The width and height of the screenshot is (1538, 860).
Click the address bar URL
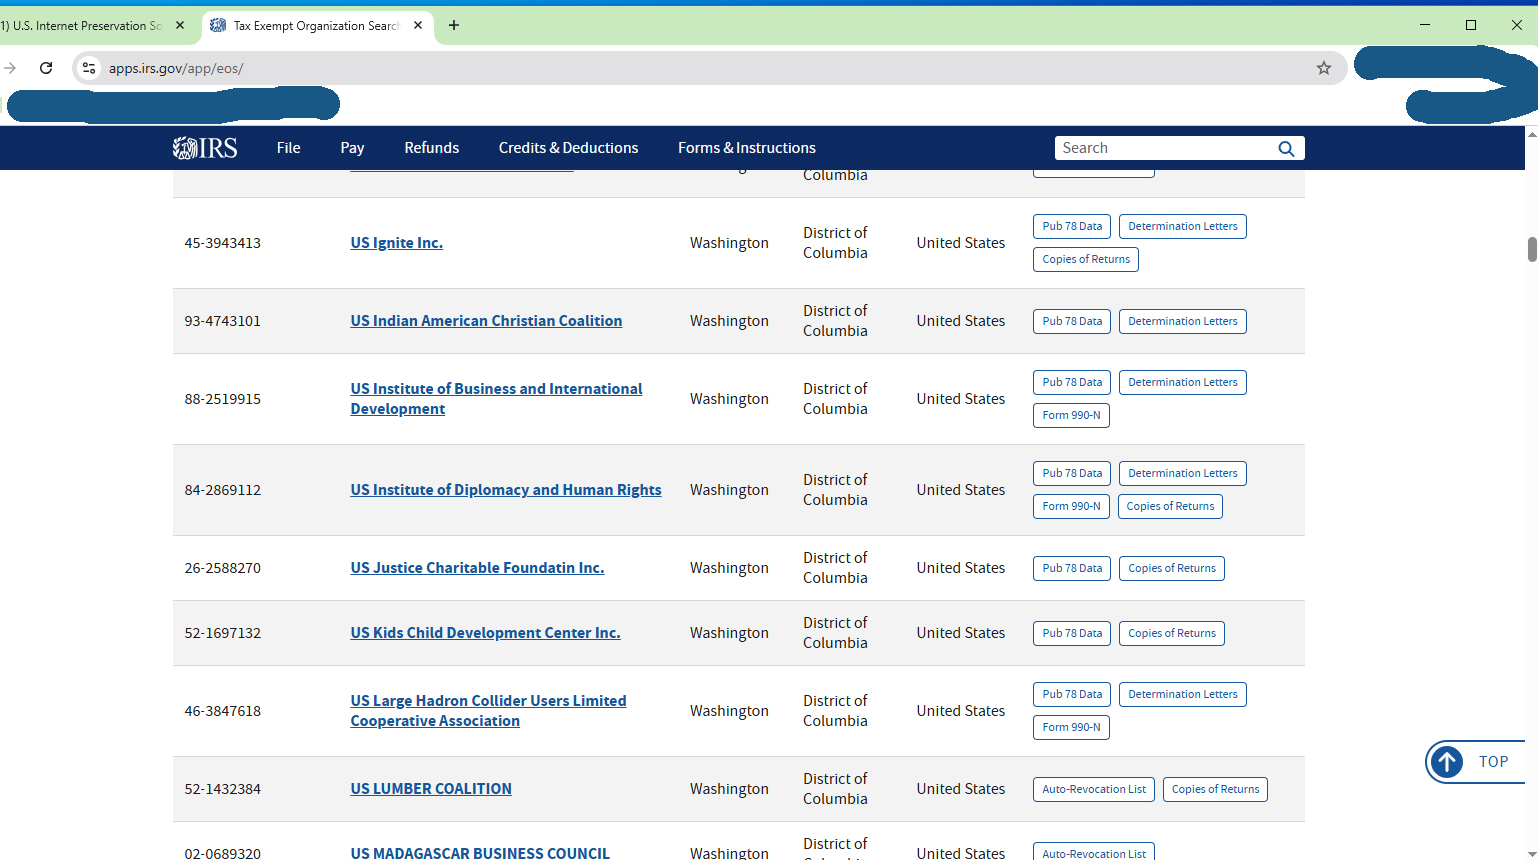176,68
